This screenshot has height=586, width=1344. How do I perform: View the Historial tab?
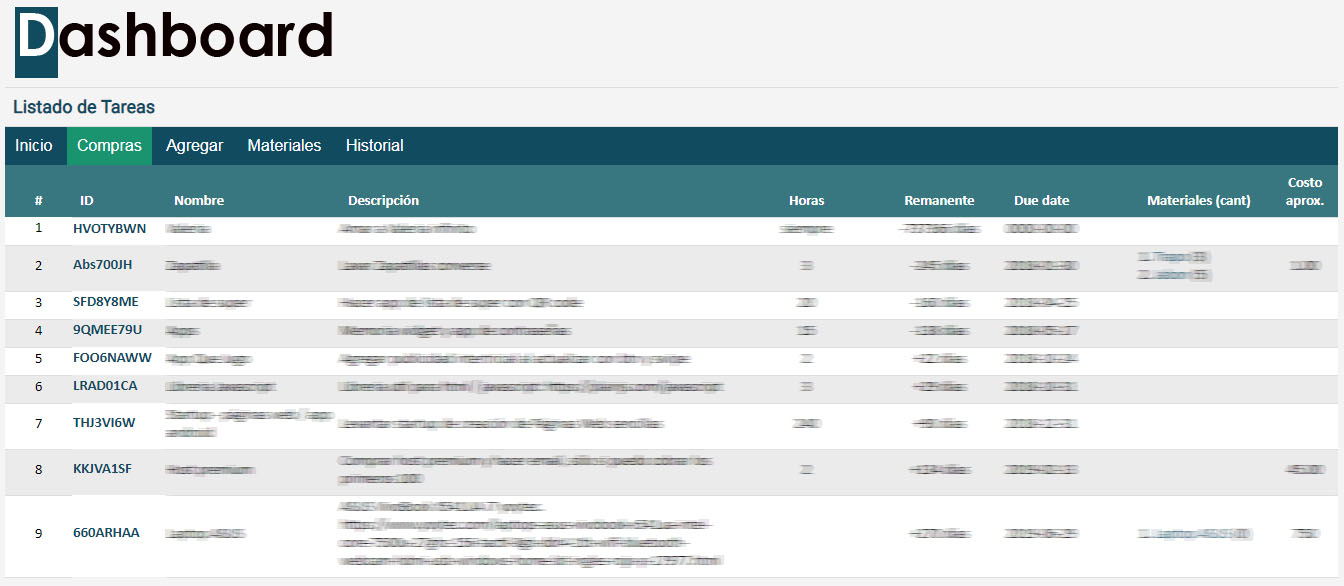tap(374, 146)
